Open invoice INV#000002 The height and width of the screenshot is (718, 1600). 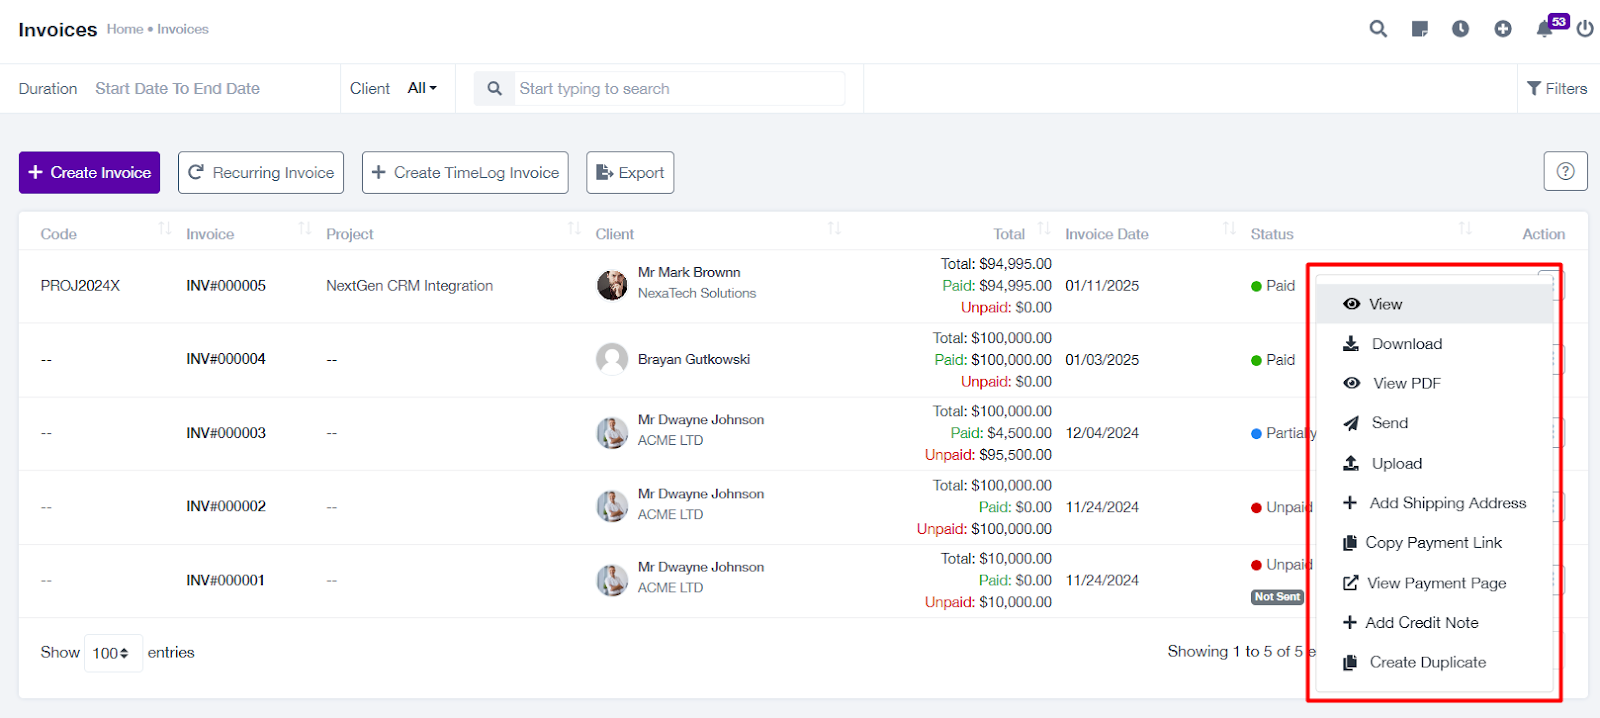click(x=226, y=507)
